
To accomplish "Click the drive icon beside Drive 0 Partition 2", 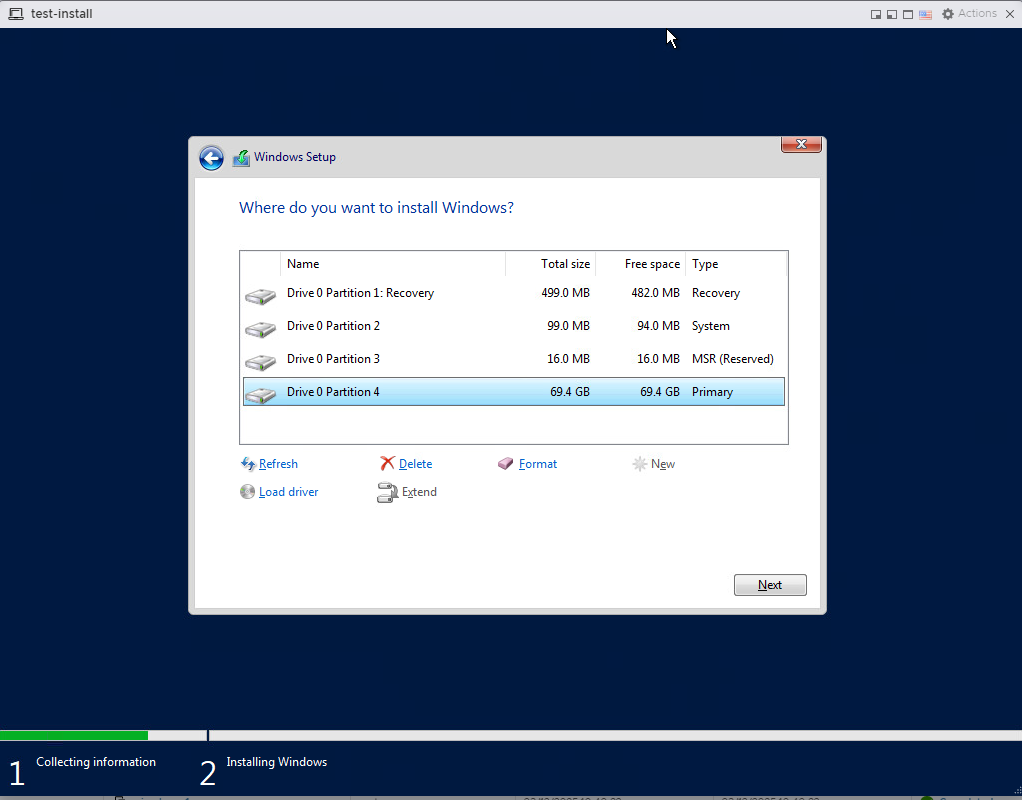I will point(260,329).
